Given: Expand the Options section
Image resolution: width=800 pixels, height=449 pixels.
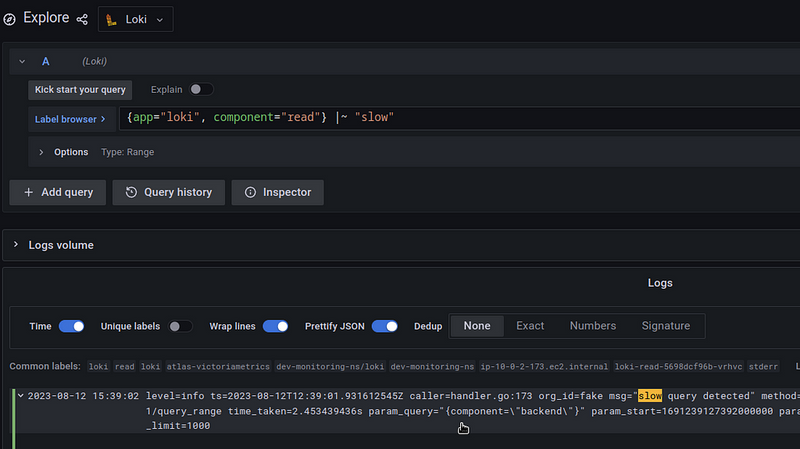Looking at the screenshot, I should click(x=42, y=152).
